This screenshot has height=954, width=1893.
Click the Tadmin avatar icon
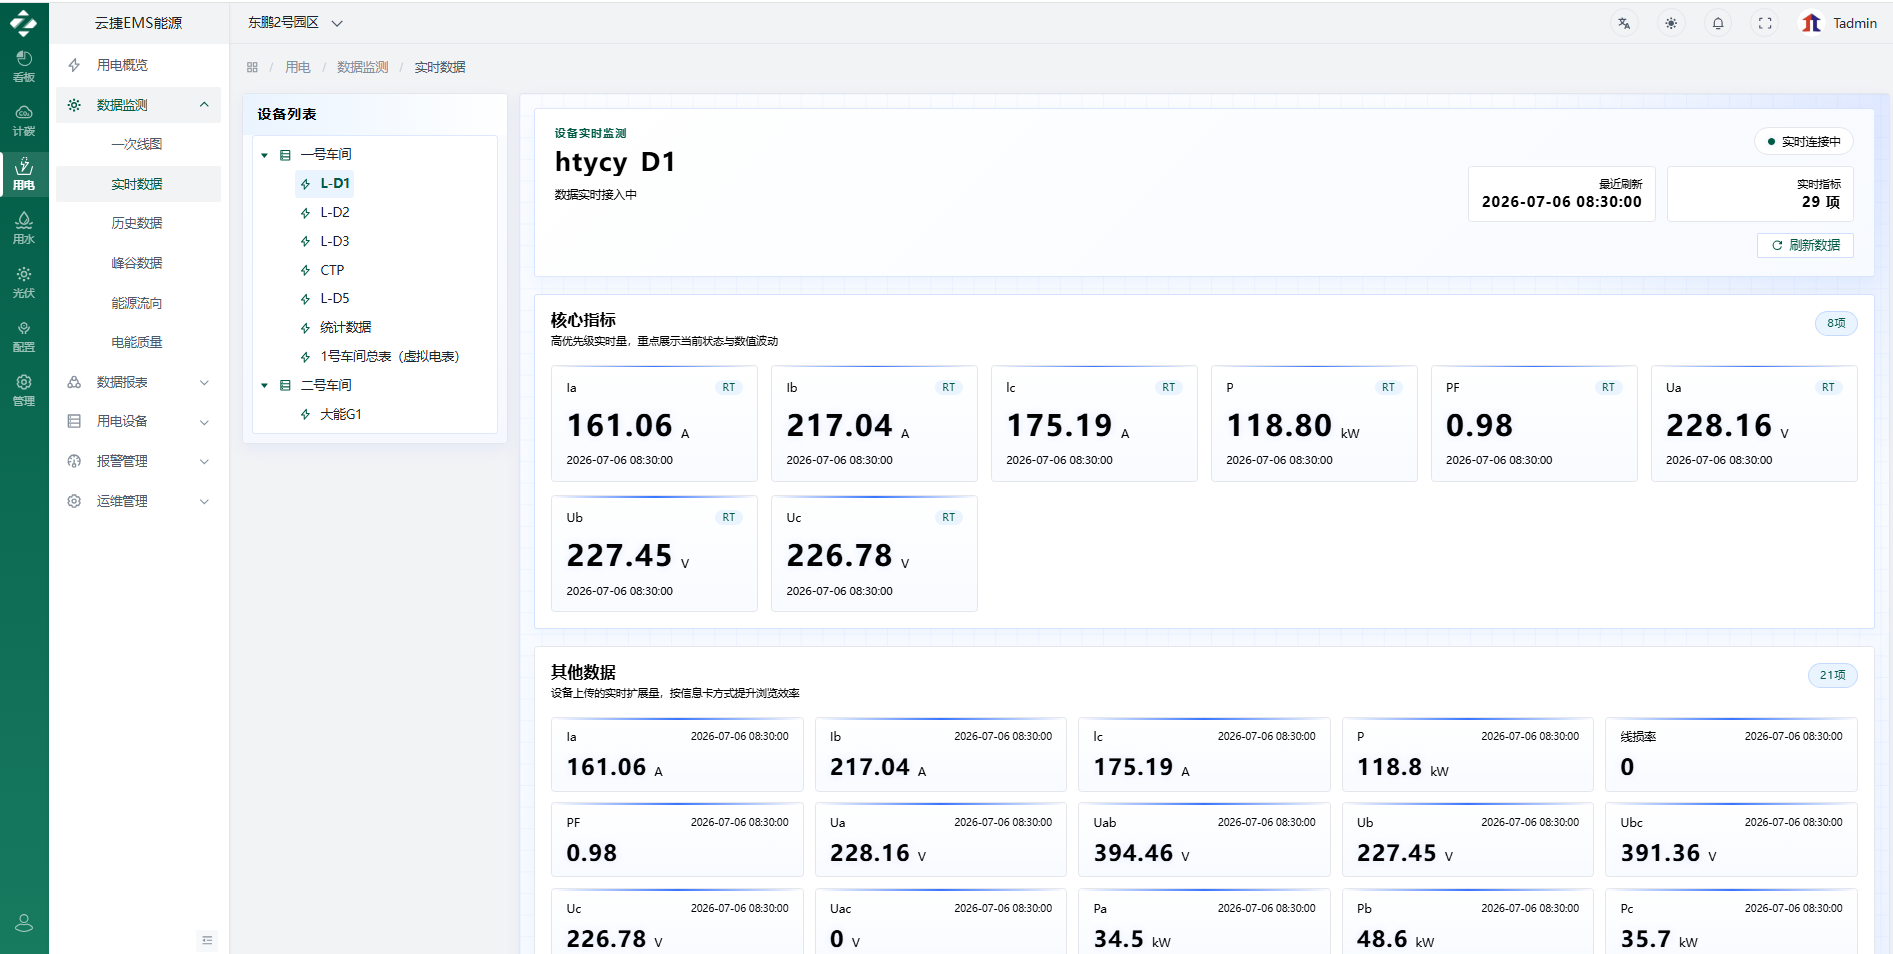(1811, 23)
